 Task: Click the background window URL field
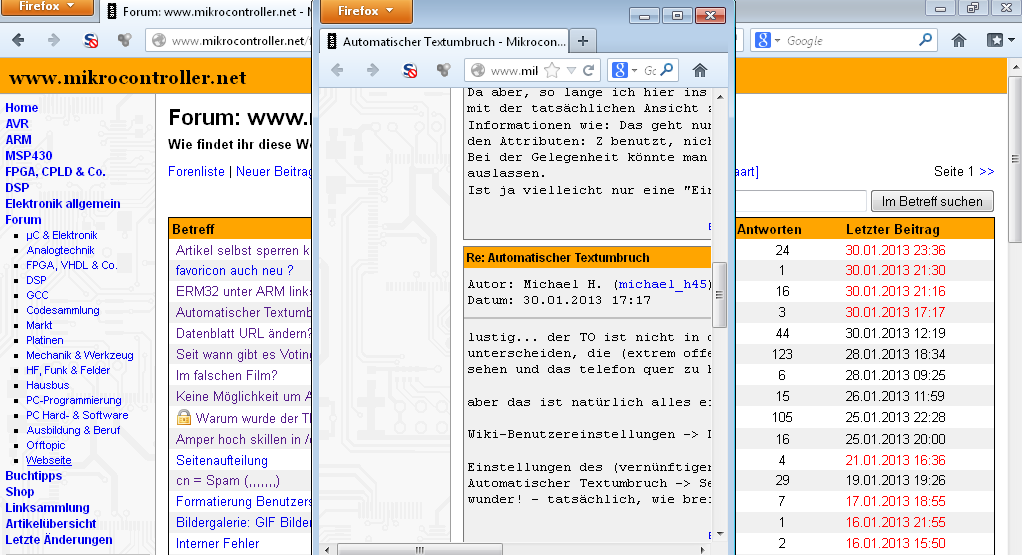point(229,40)
